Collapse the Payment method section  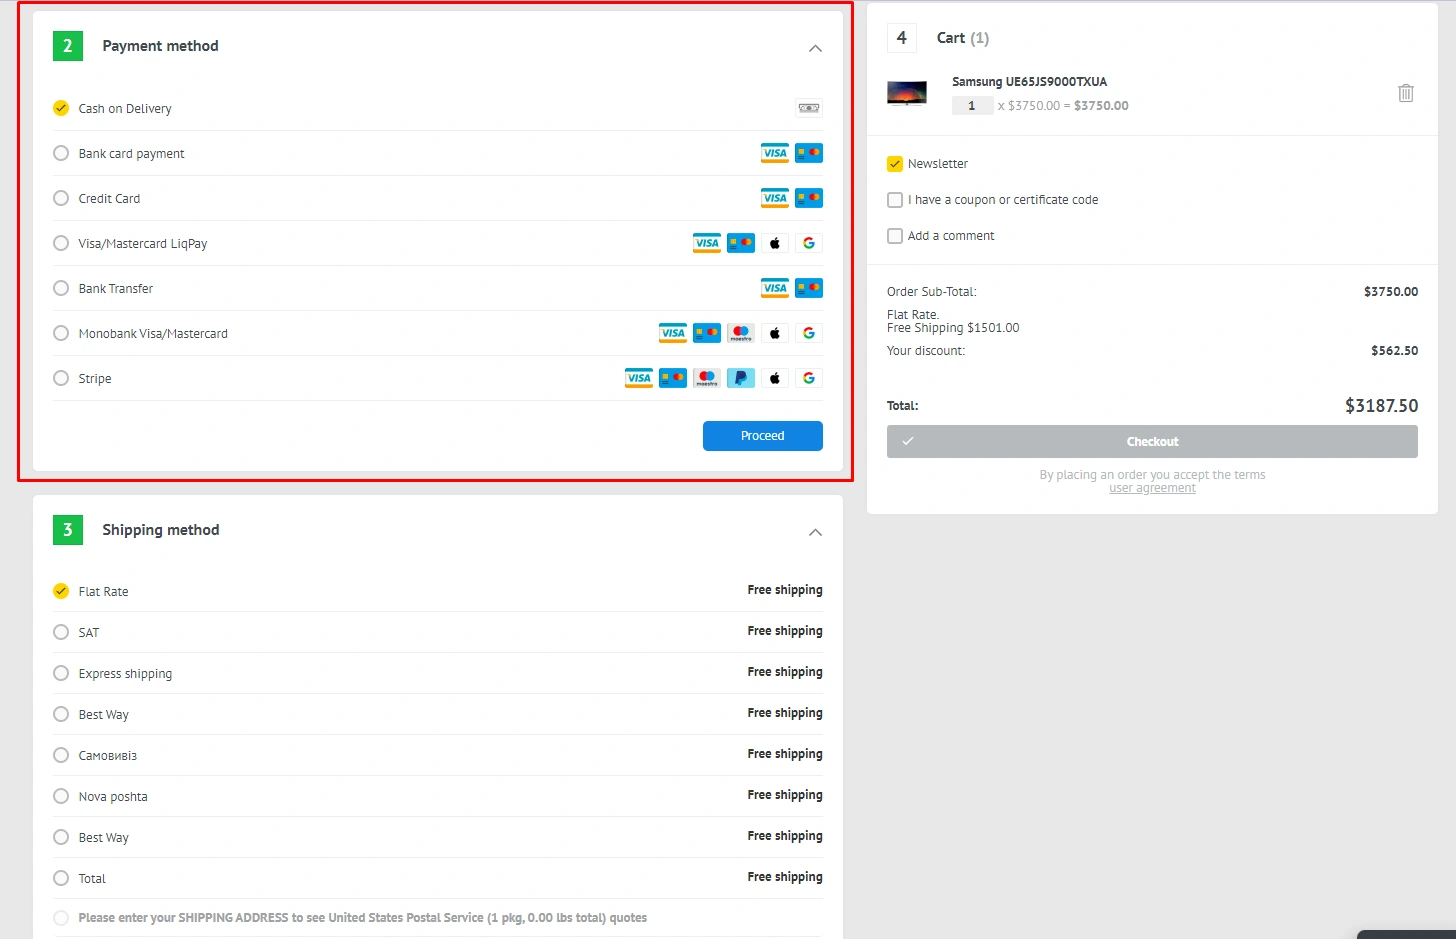815,48
